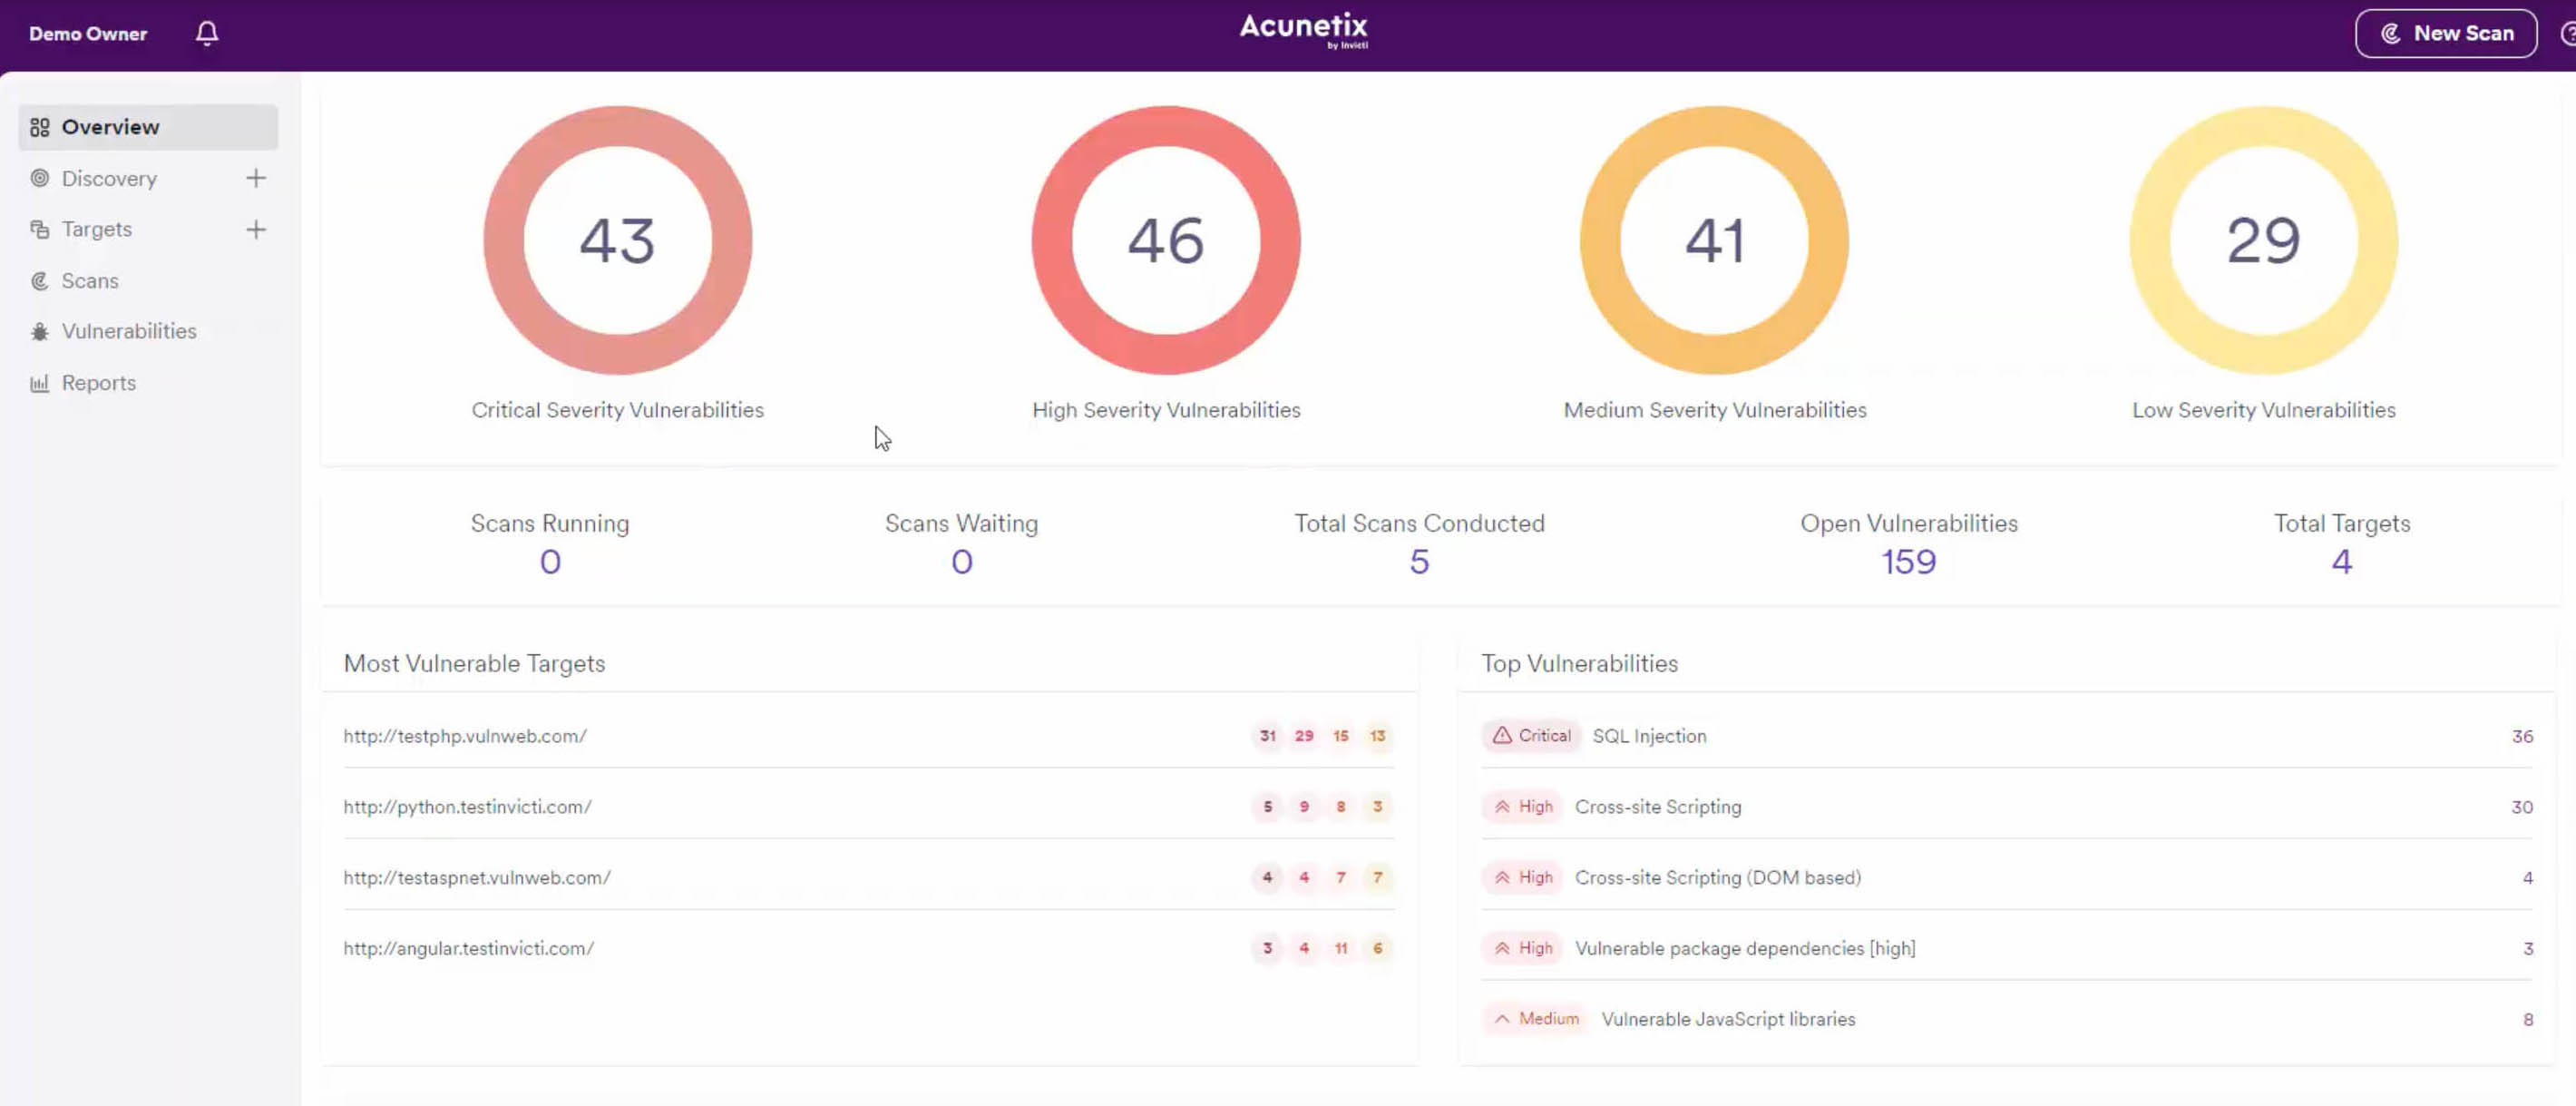Click low count badge 13 for testphp

pyautogui.click(x=1378, y=736)
